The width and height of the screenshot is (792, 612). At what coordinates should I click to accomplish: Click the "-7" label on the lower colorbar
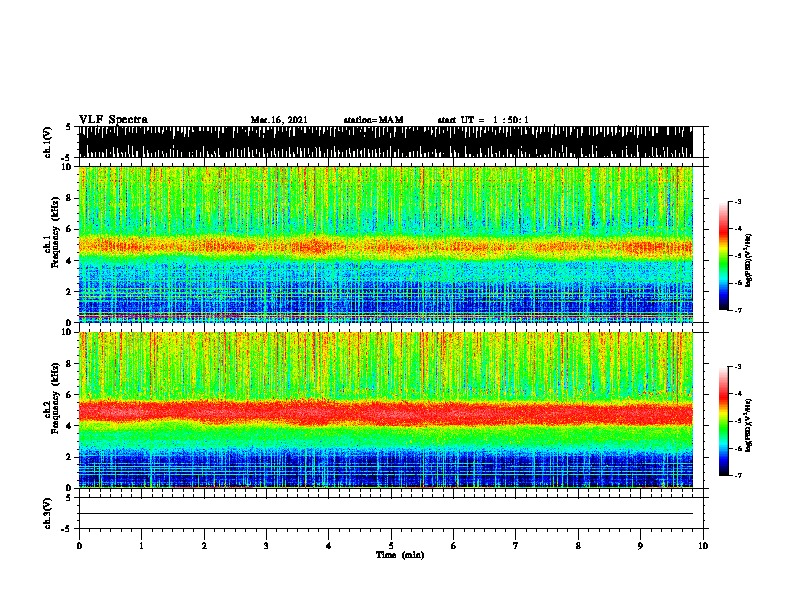737,475
